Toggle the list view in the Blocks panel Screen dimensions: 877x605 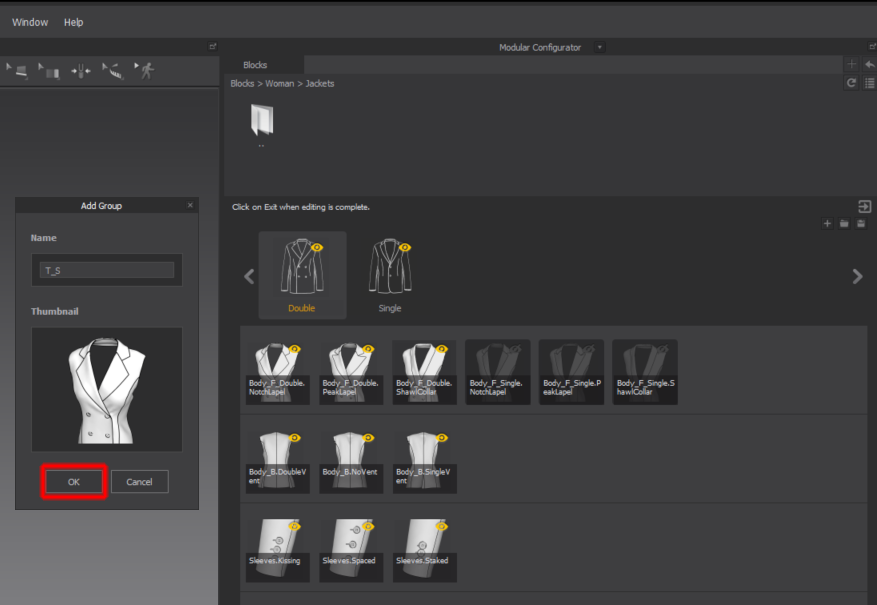coord(868,83)
